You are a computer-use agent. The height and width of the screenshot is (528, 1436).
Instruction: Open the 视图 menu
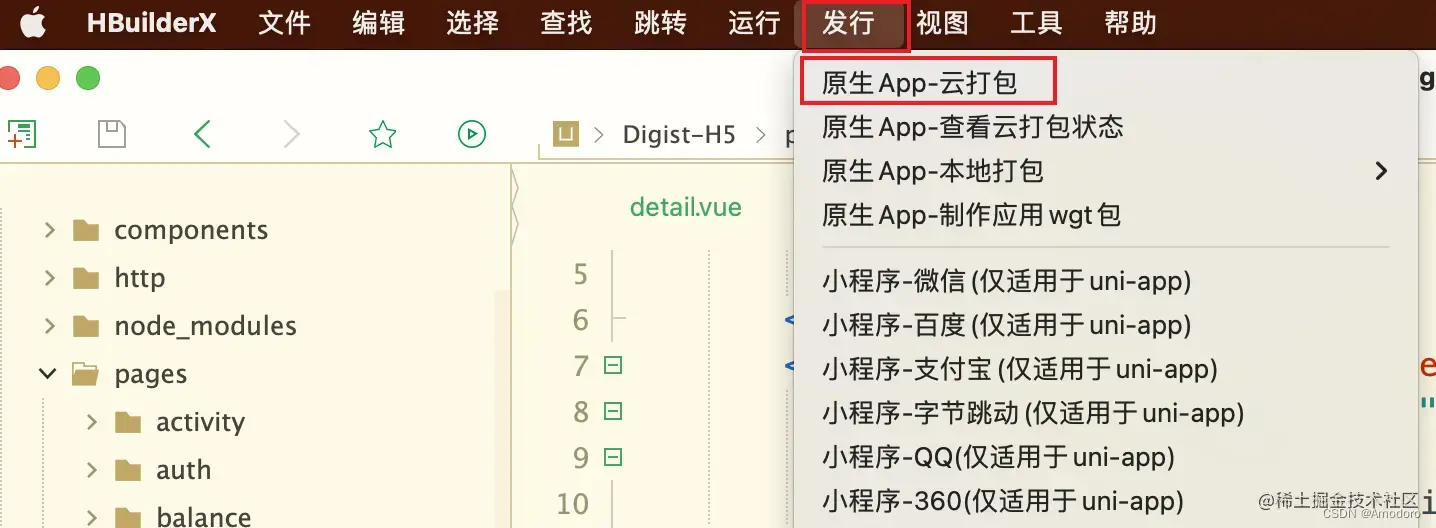pyautogui.click(x=942, y=23)
